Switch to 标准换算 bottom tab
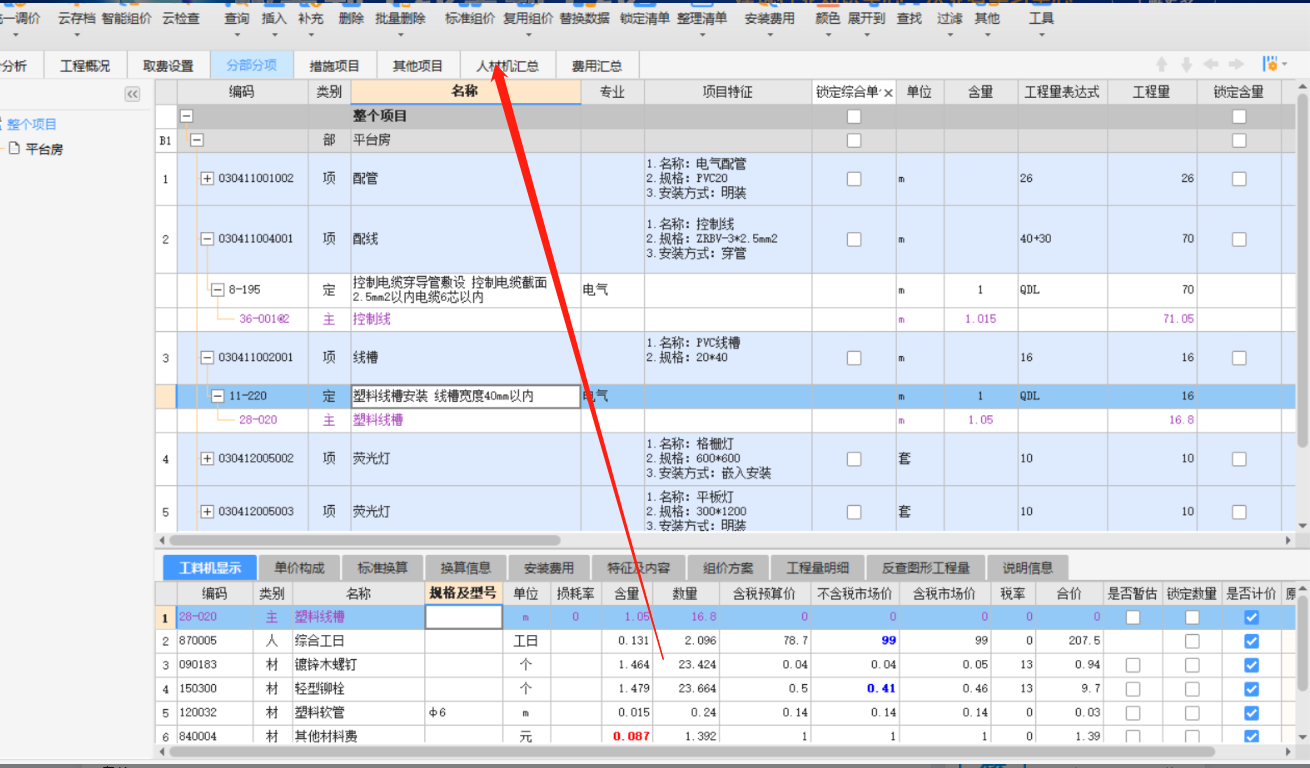Screen dimensions: 1310x768 [382, 568]
